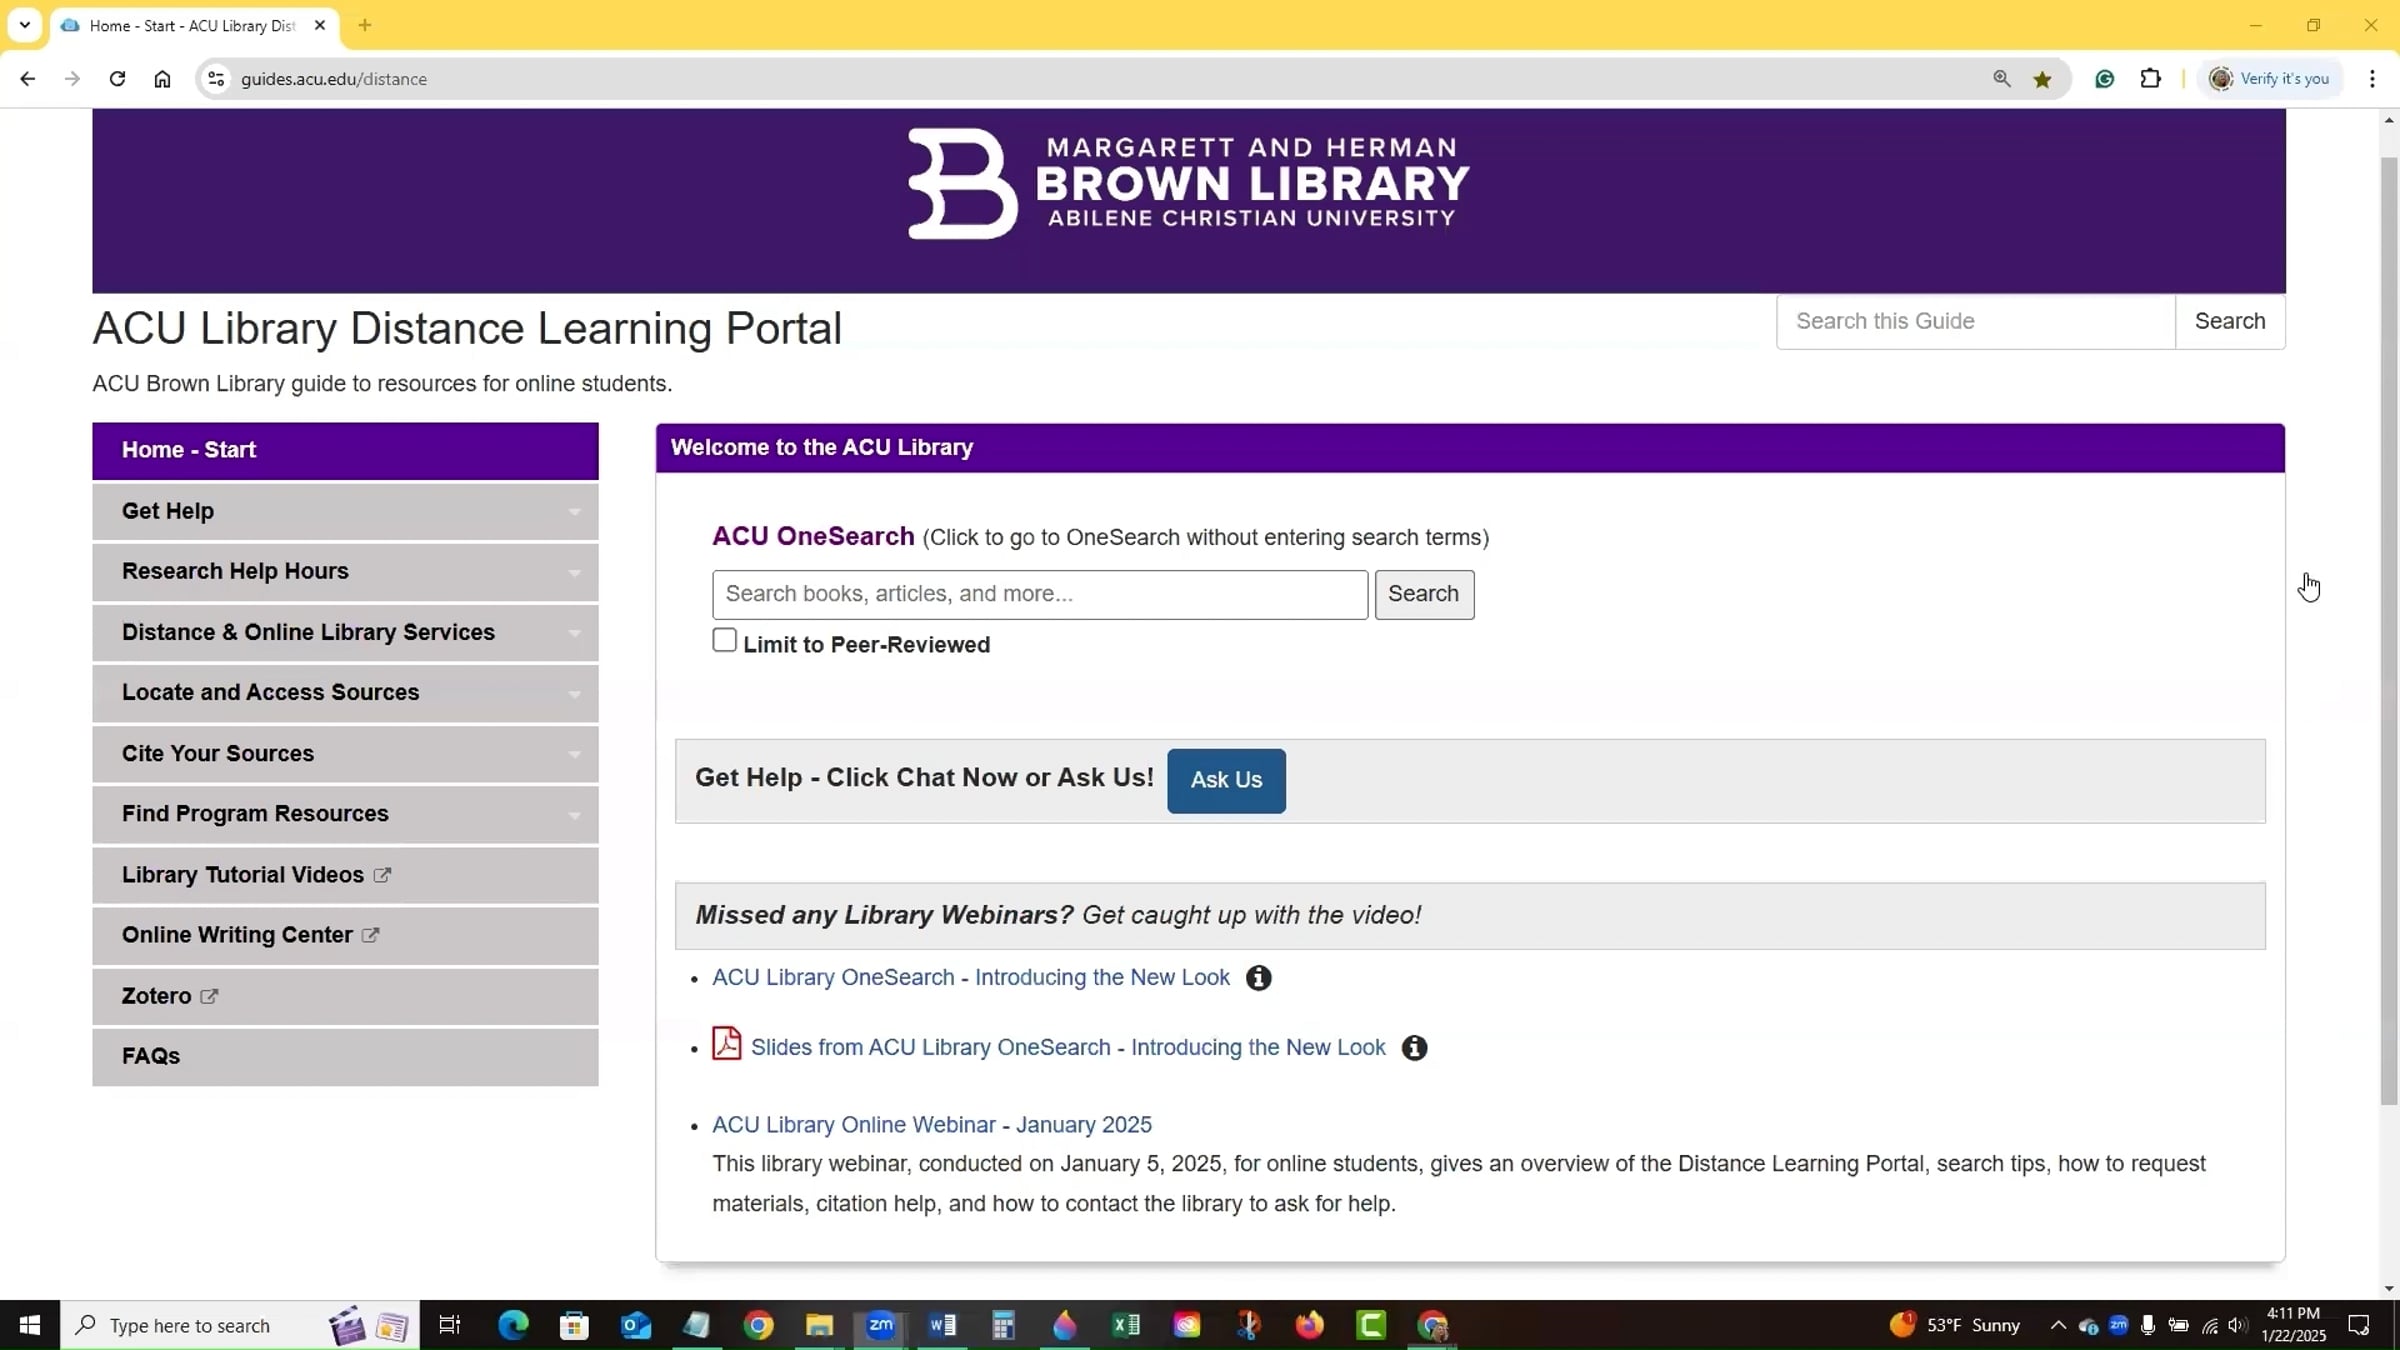This screenshot has height=1350, width=2400.
Task: Launch Firefox from the taskbar
Action: tap(1308, 1325)
